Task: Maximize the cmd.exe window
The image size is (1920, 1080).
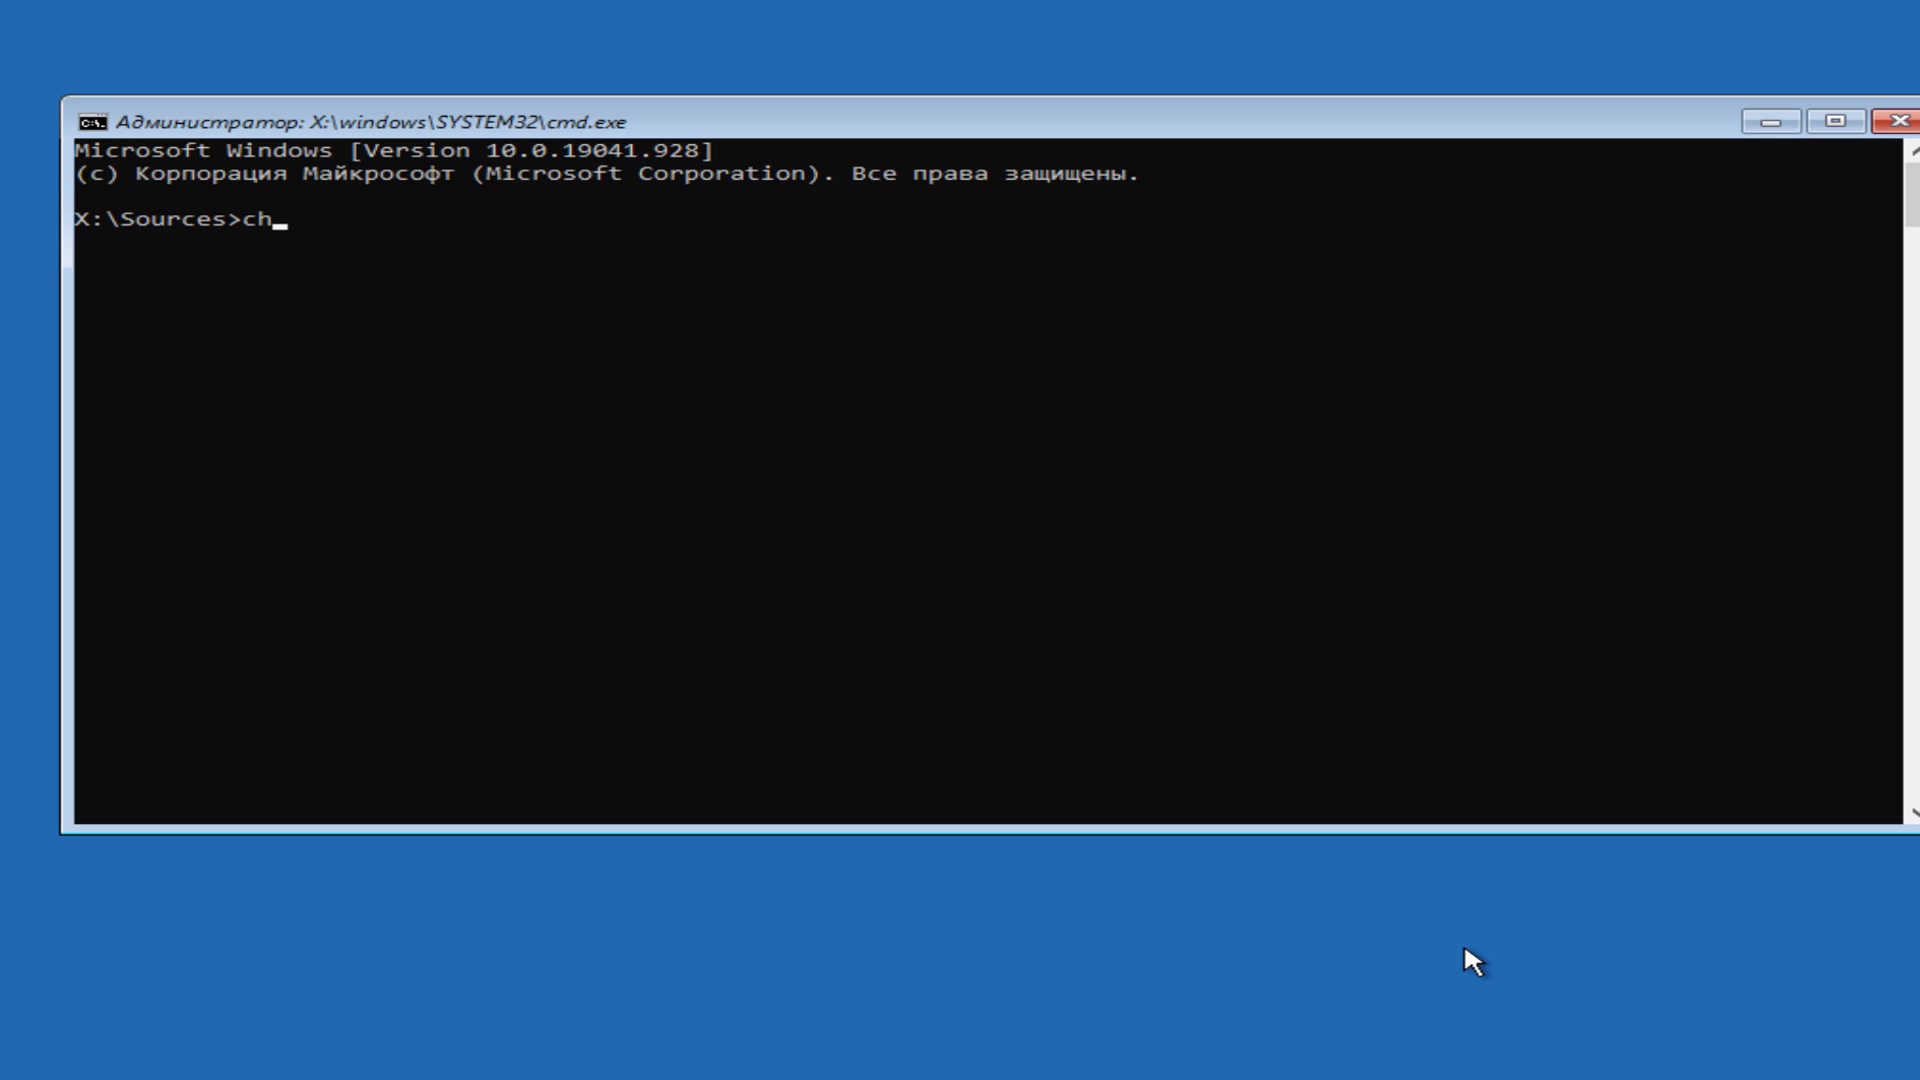Action: tap(1835, 121)
